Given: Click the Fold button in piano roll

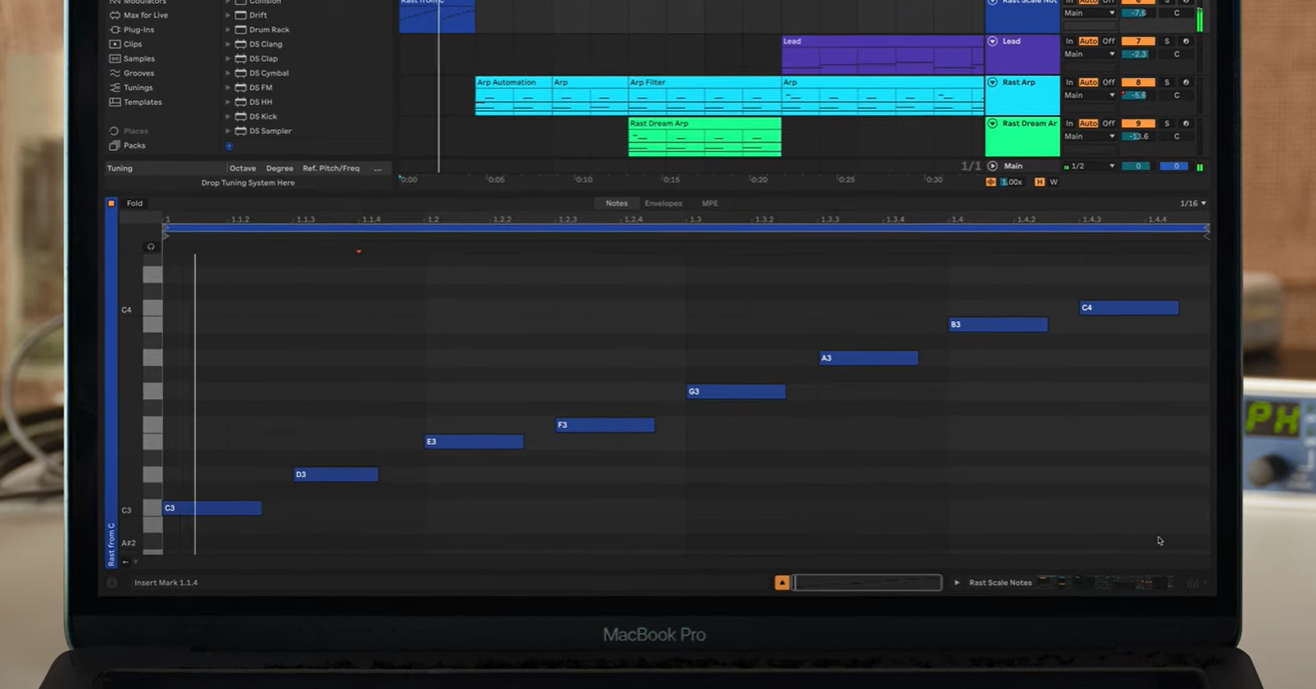Looking at the screenshot, I should pos(134,203).
